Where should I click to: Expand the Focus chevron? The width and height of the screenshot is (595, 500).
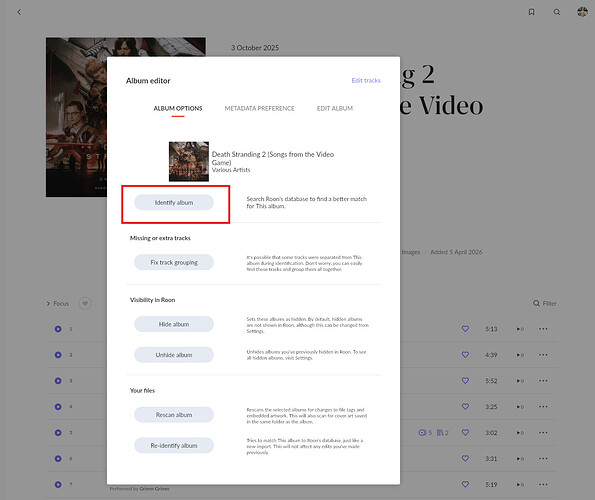48,303
